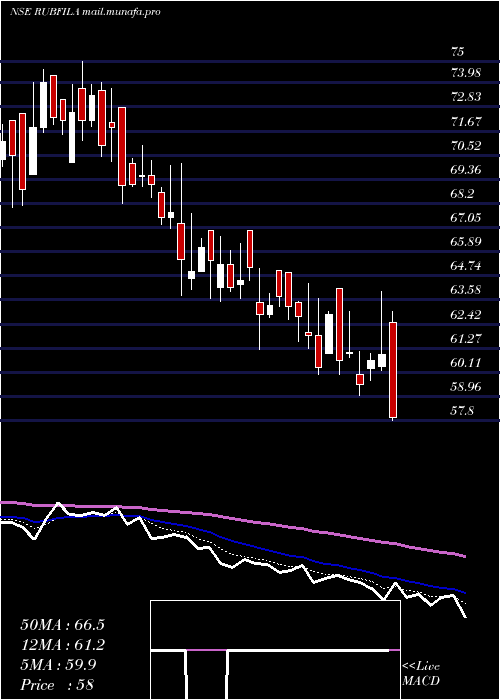The width and height of the screenshot is (500, 700).
Task: Click the 61.27 price axis label
Action: coord(466,339)
